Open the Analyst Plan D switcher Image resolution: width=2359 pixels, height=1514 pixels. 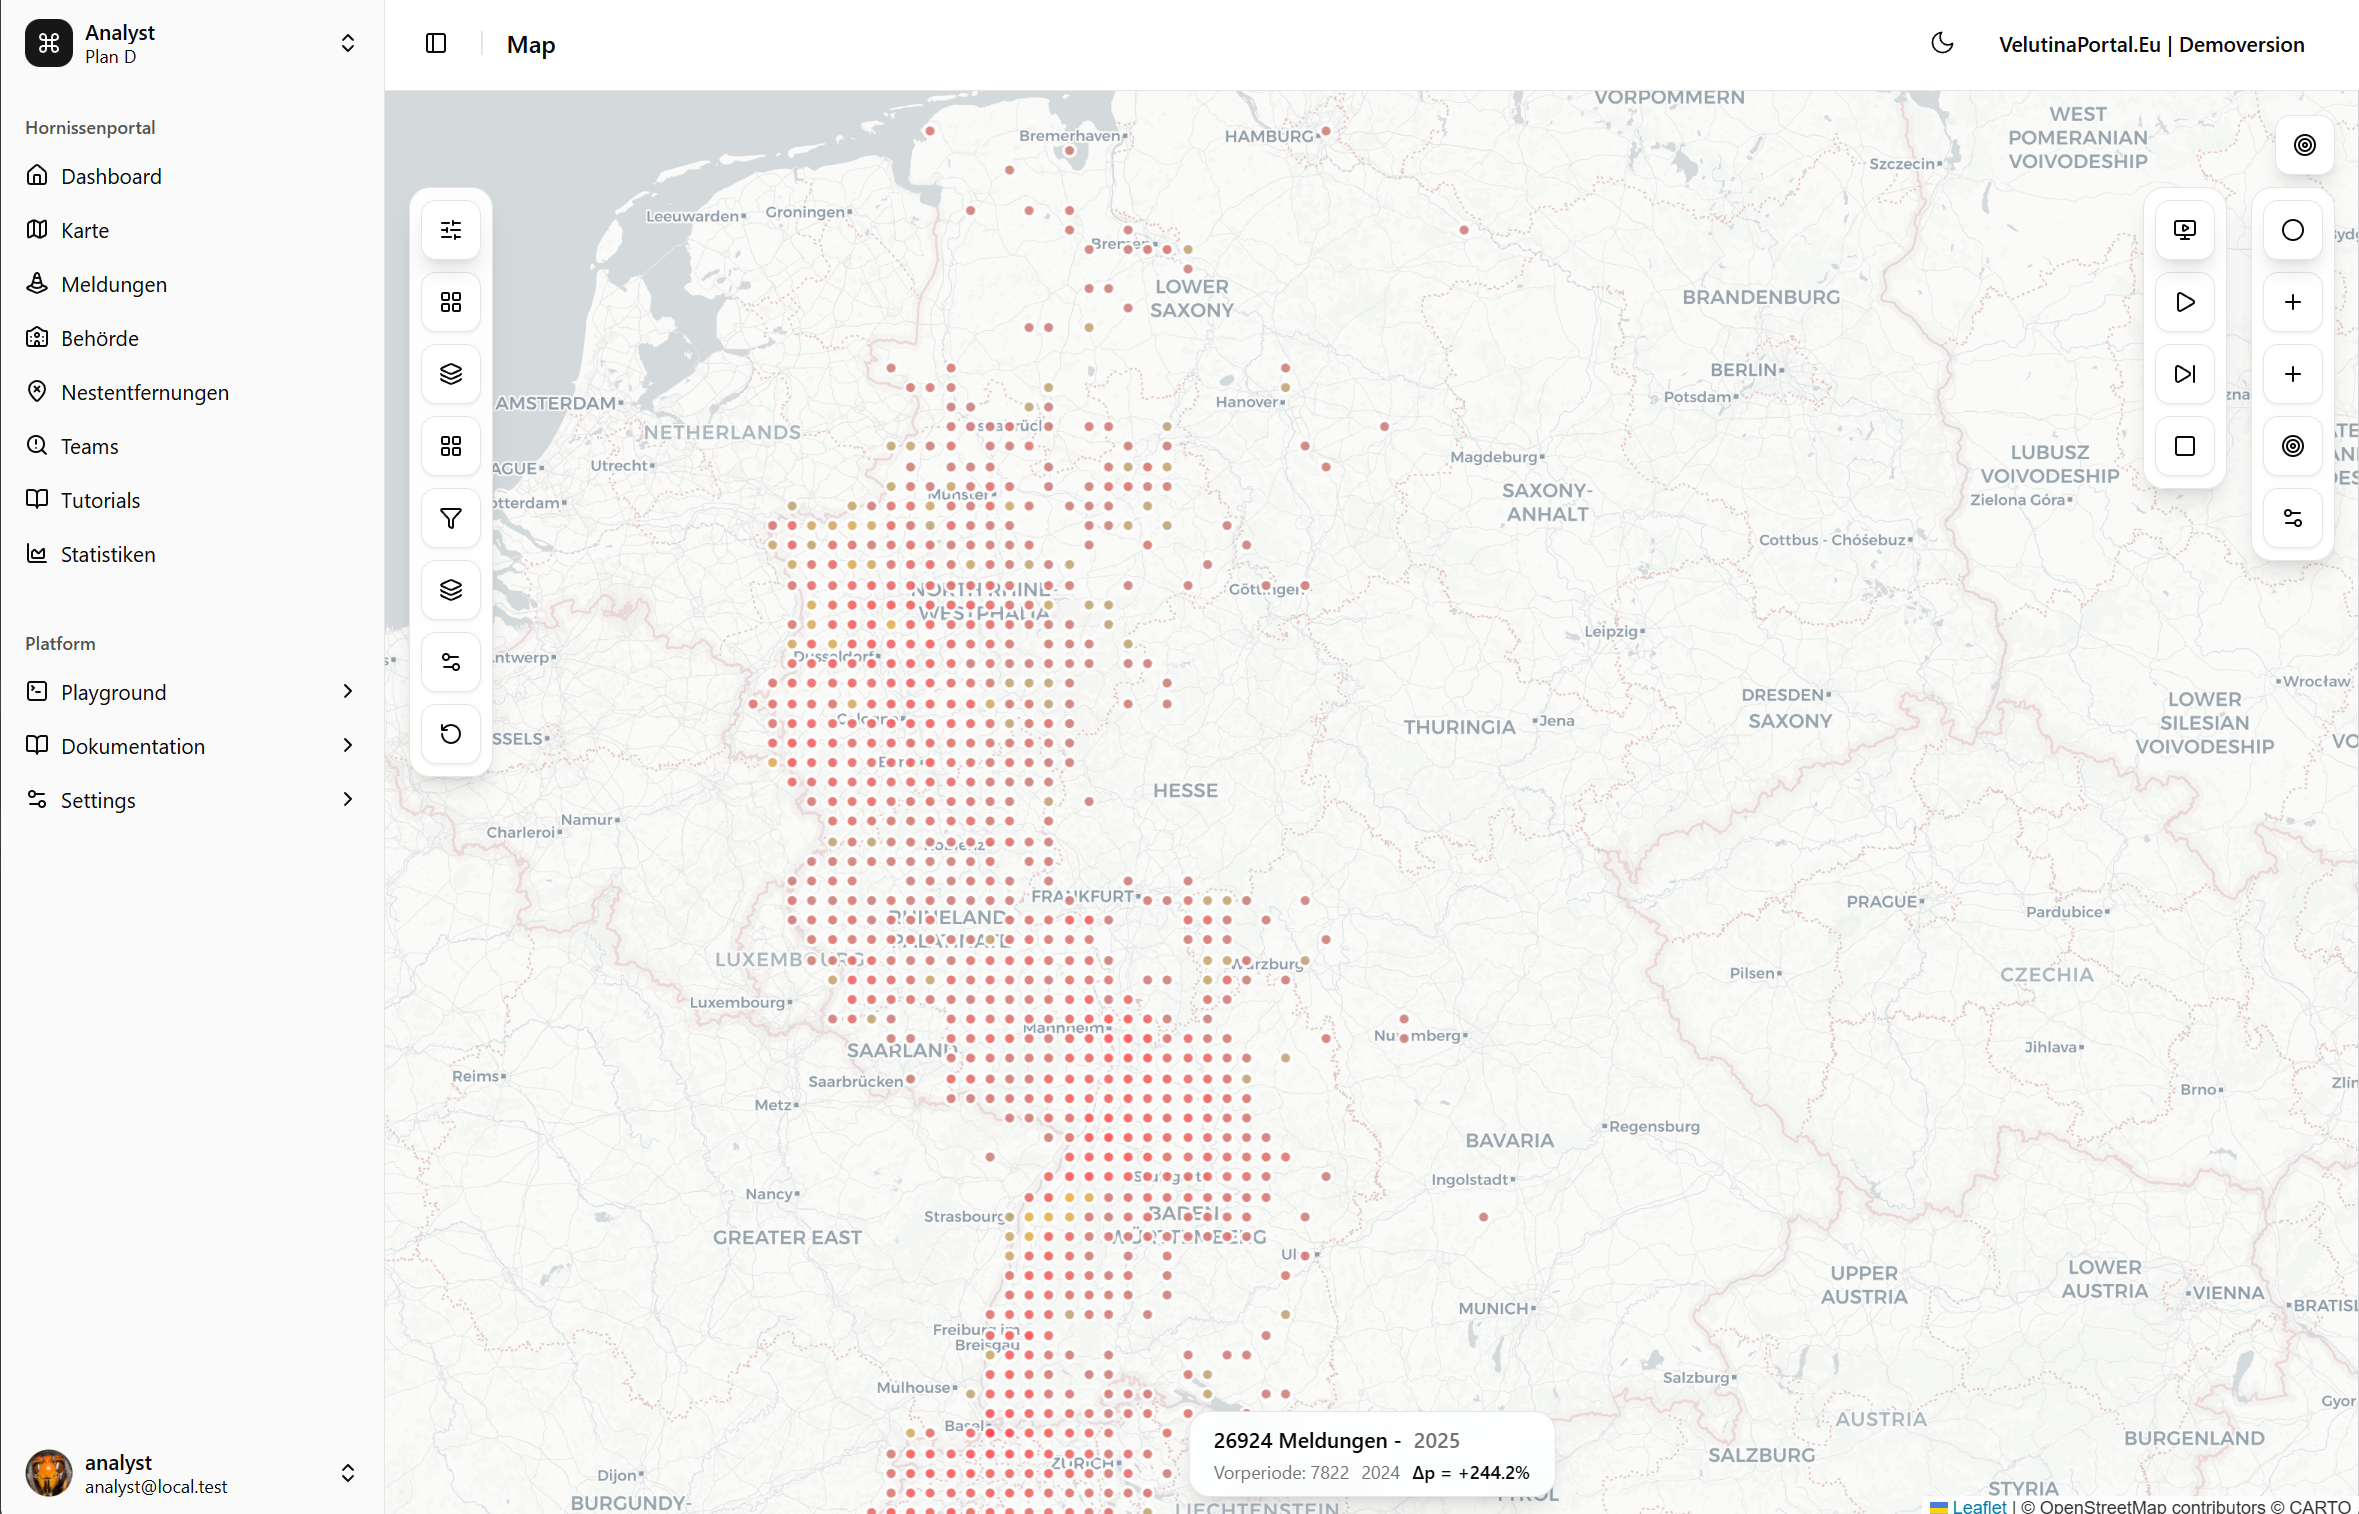click(x=190, y=44)
